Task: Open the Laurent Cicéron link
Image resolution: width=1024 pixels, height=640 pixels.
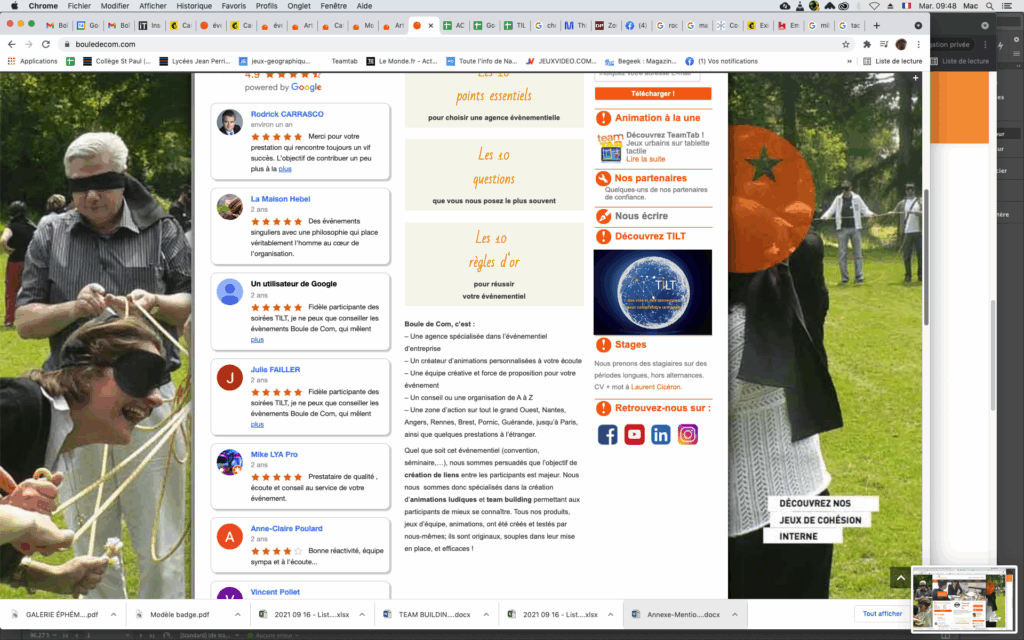Action: click(x=656, y=387)
